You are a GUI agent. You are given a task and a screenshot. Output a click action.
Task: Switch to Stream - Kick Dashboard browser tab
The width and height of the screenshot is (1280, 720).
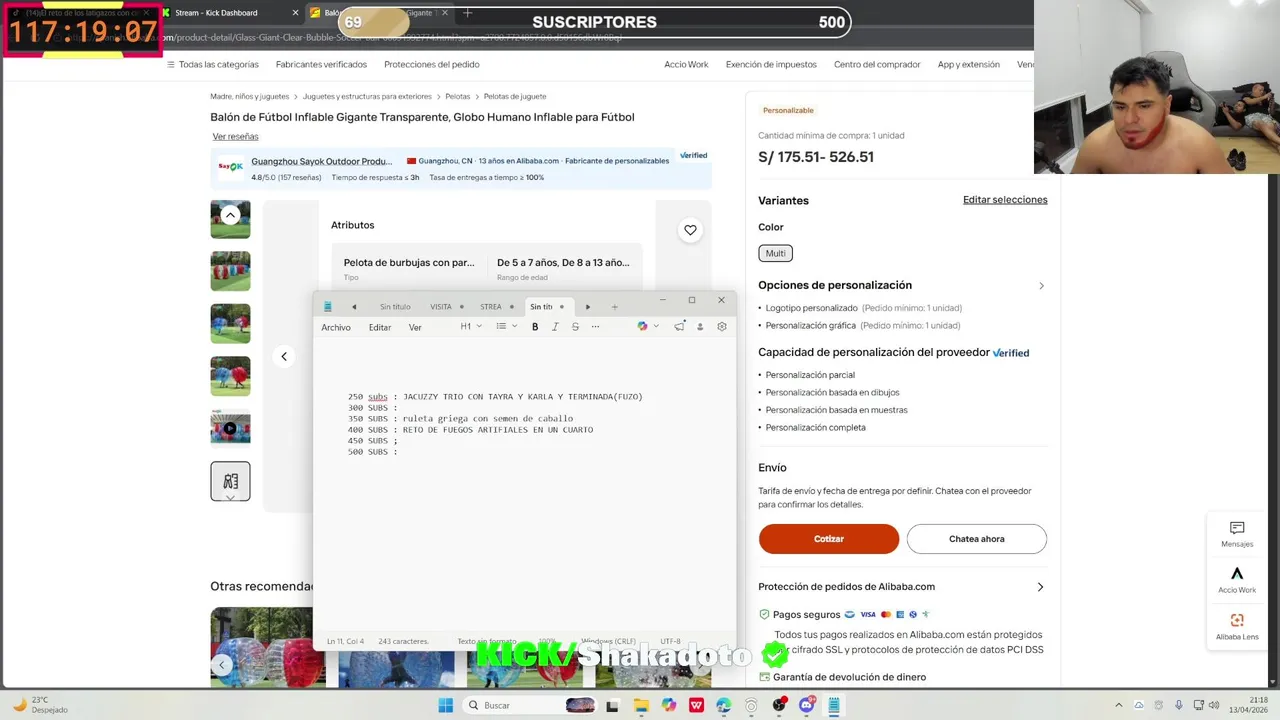point(229,13)
